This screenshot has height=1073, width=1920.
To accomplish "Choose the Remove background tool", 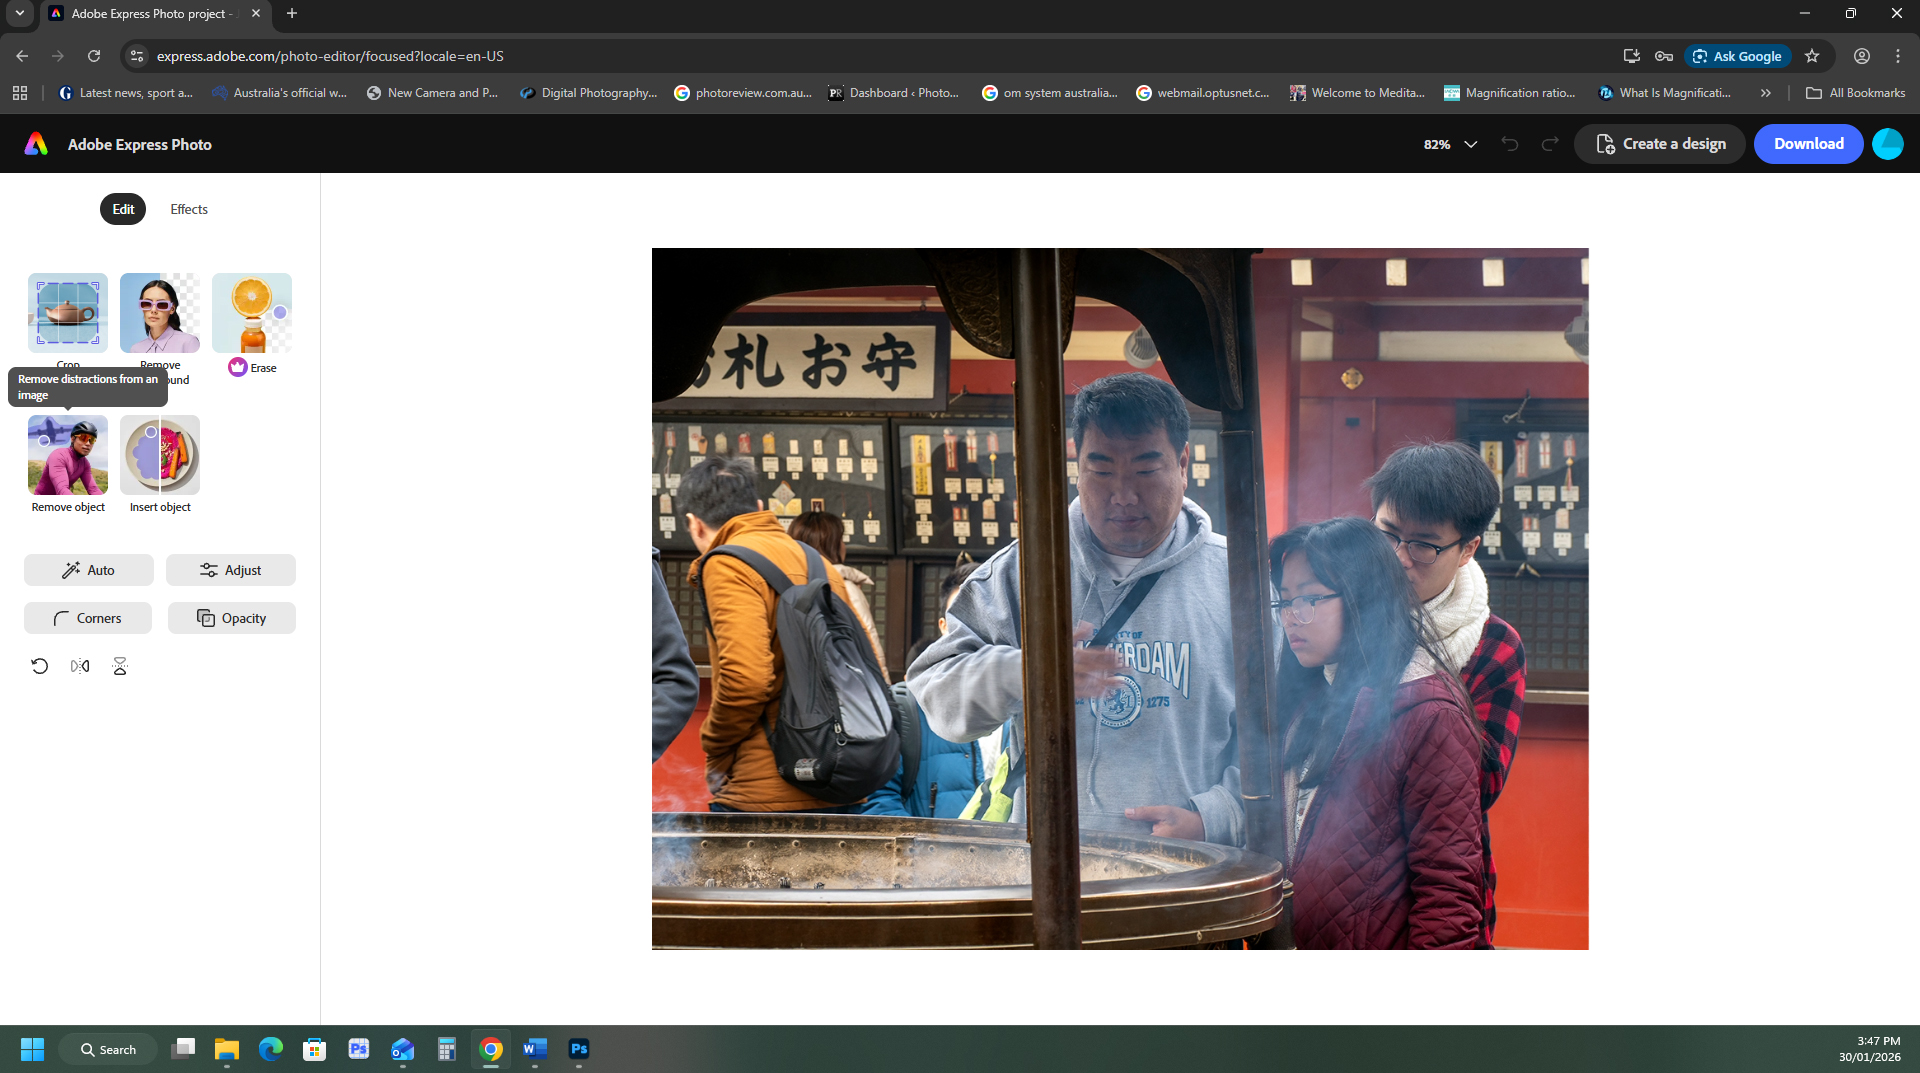I will click(x=160, y=312).
